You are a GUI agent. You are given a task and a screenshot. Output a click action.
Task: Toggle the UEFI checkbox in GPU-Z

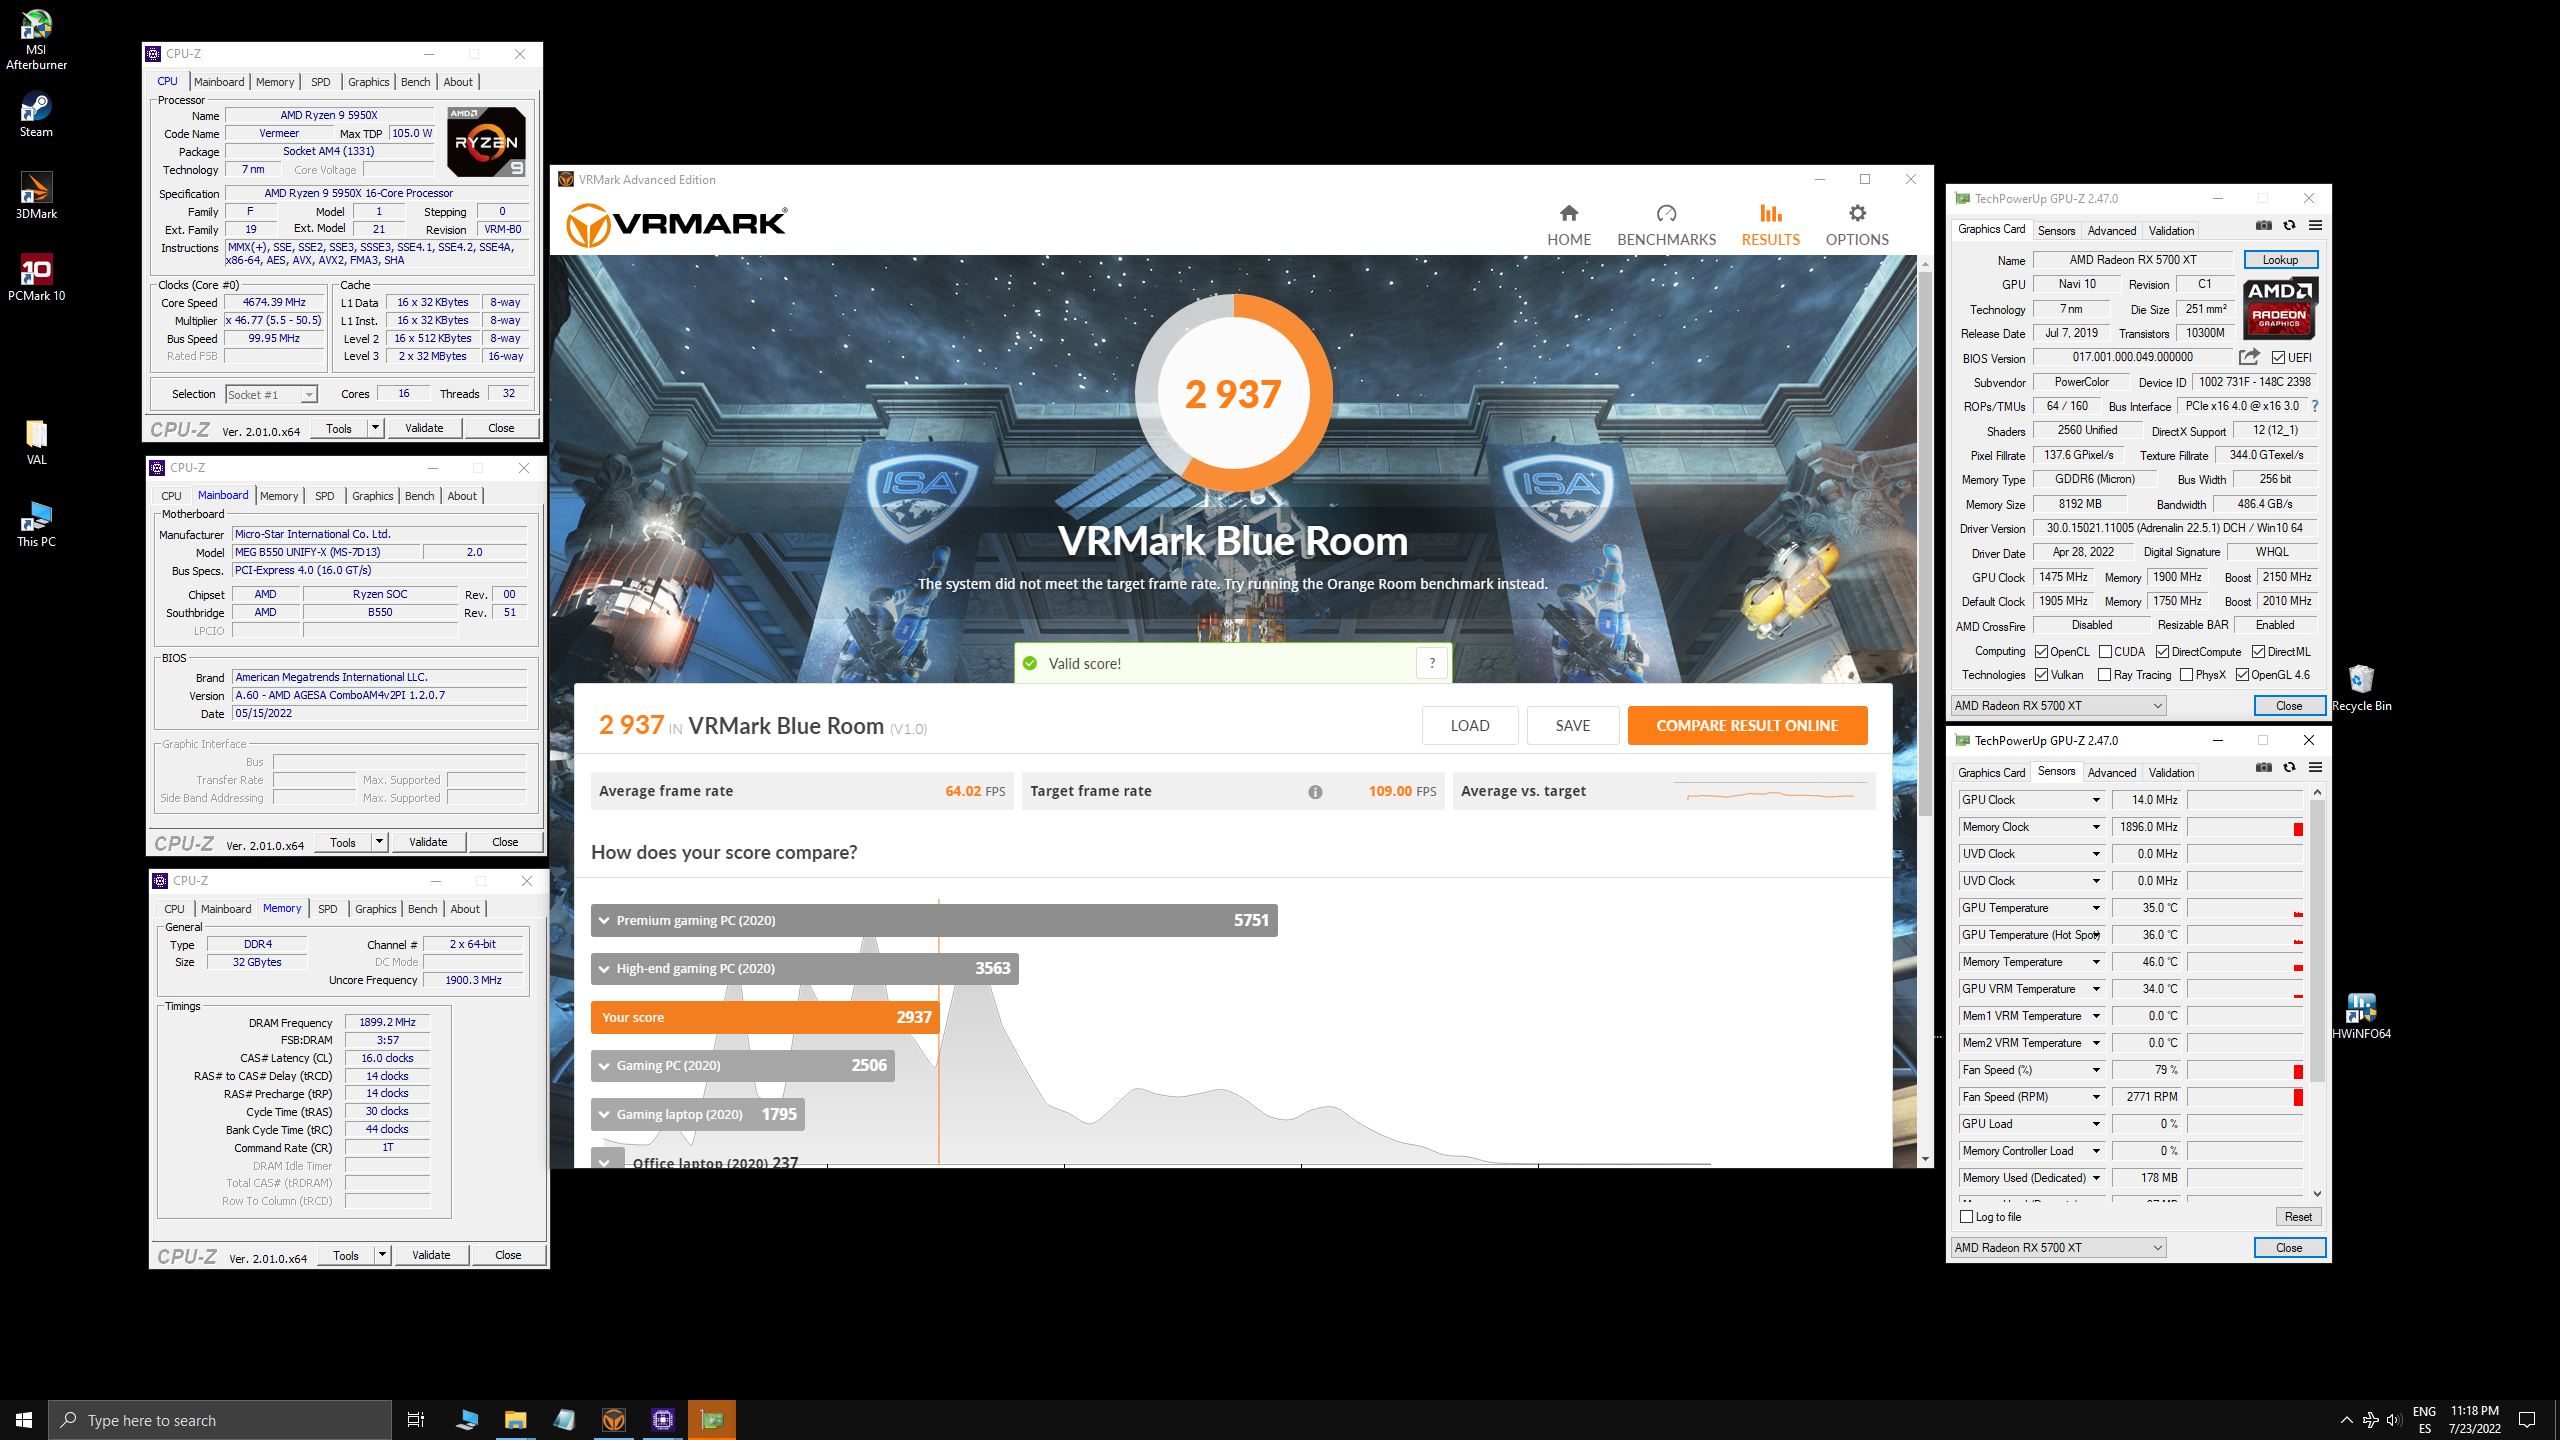point(2278,357)
